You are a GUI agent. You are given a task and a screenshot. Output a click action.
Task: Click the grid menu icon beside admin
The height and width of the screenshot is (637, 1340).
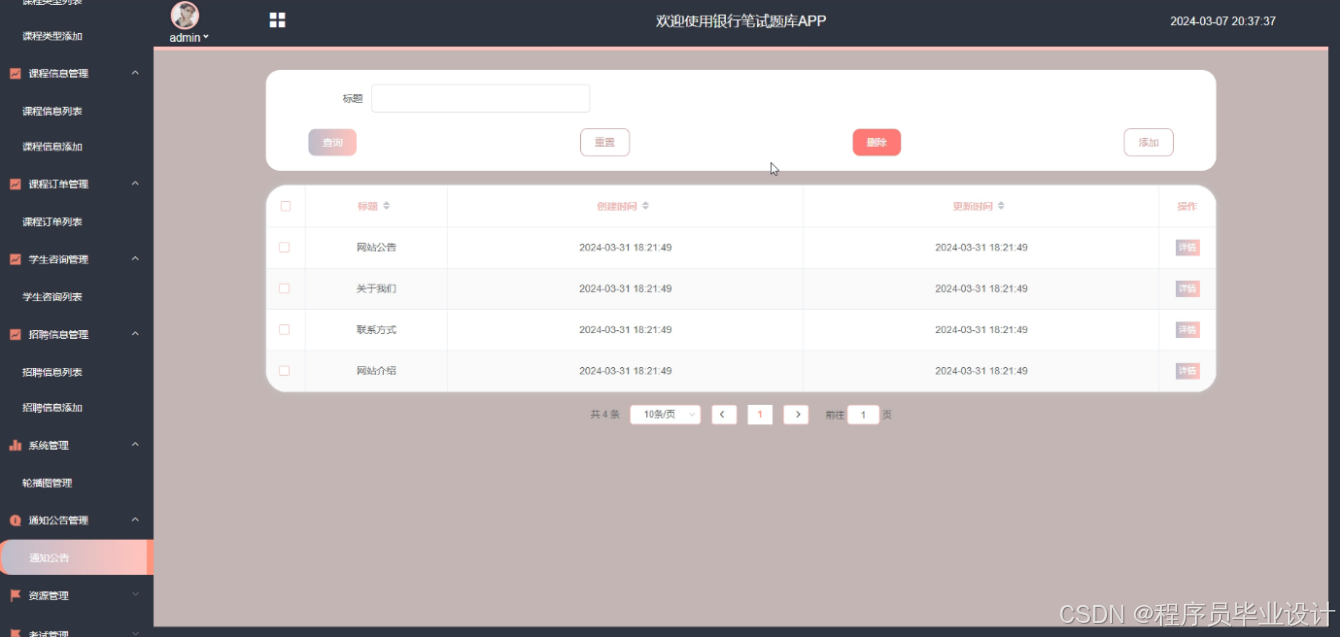(x=277, y=20)
